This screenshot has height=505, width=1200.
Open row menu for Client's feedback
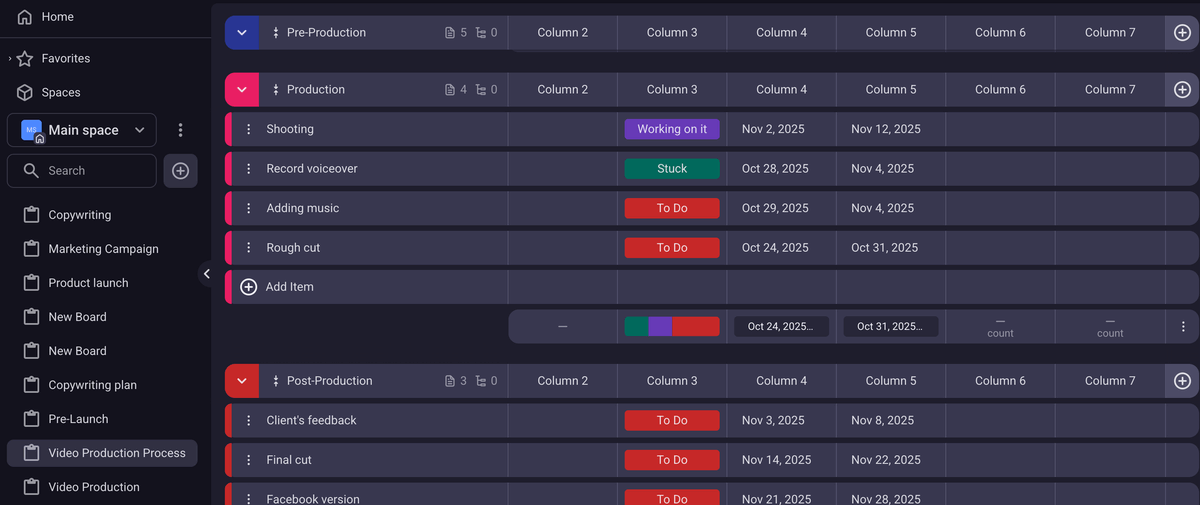click(248, 421)
